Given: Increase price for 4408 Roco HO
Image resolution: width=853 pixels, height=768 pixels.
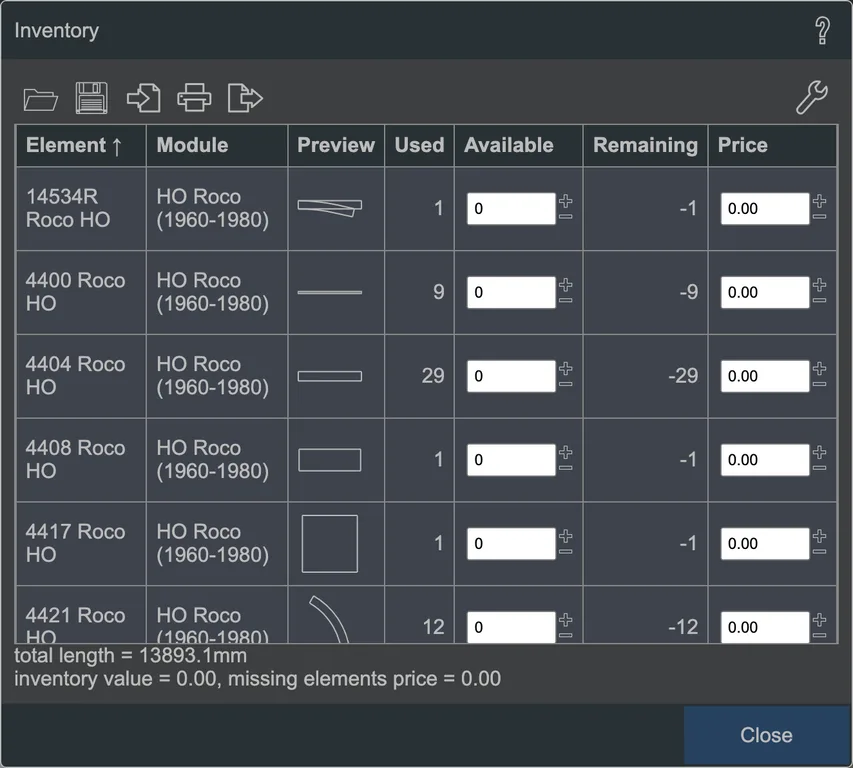Looking at the screenshot, I should (820, 452).
